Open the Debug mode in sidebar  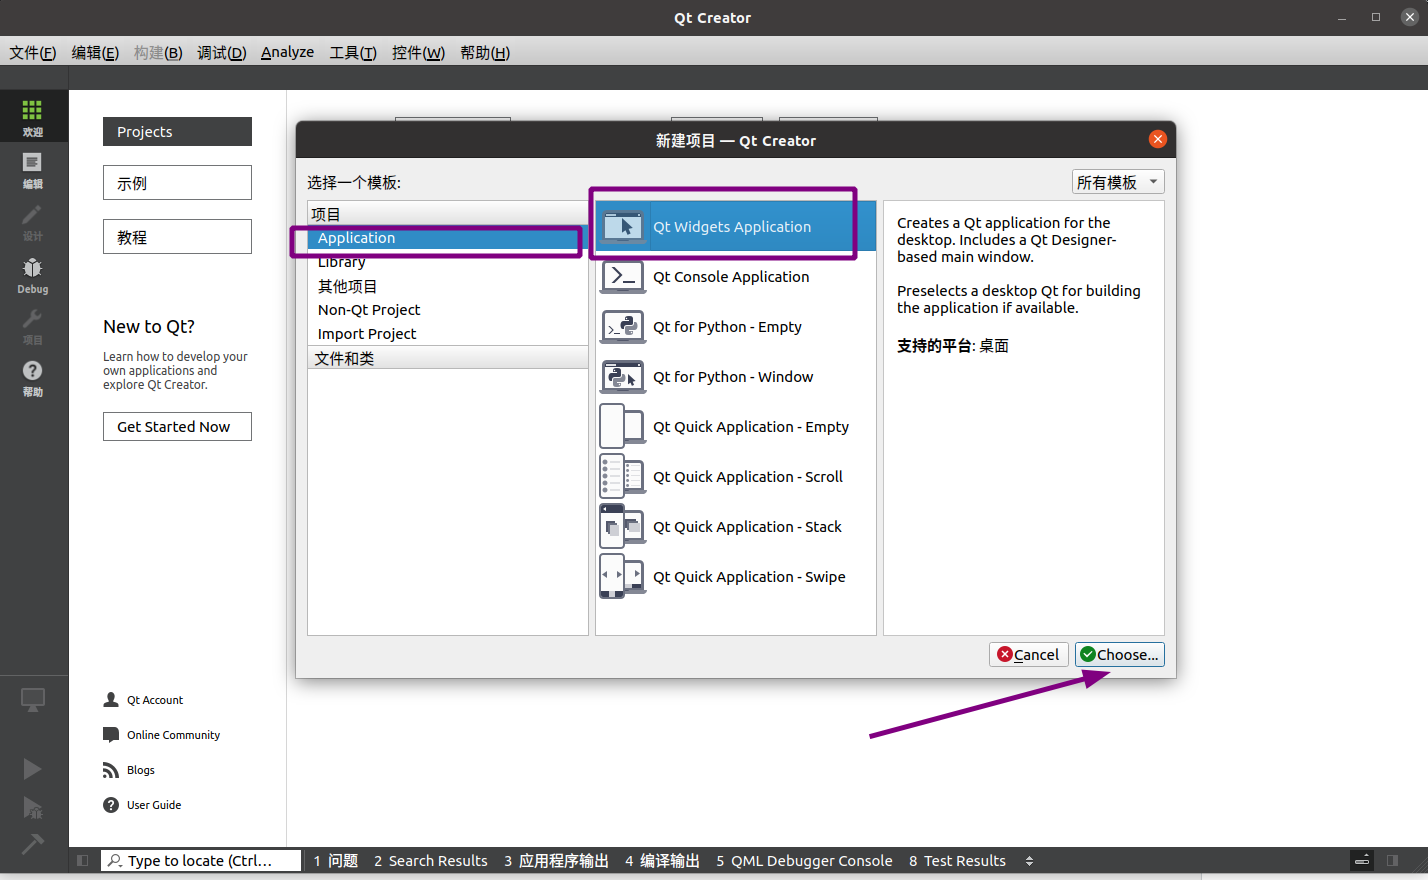[32, 274]
